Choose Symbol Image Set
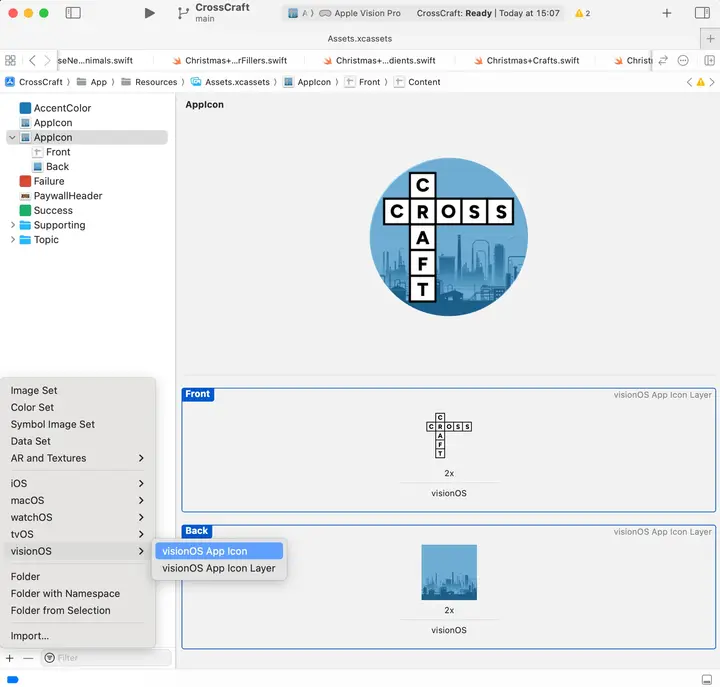The width and height of the screenshot is (720, 687). point(78,425)
